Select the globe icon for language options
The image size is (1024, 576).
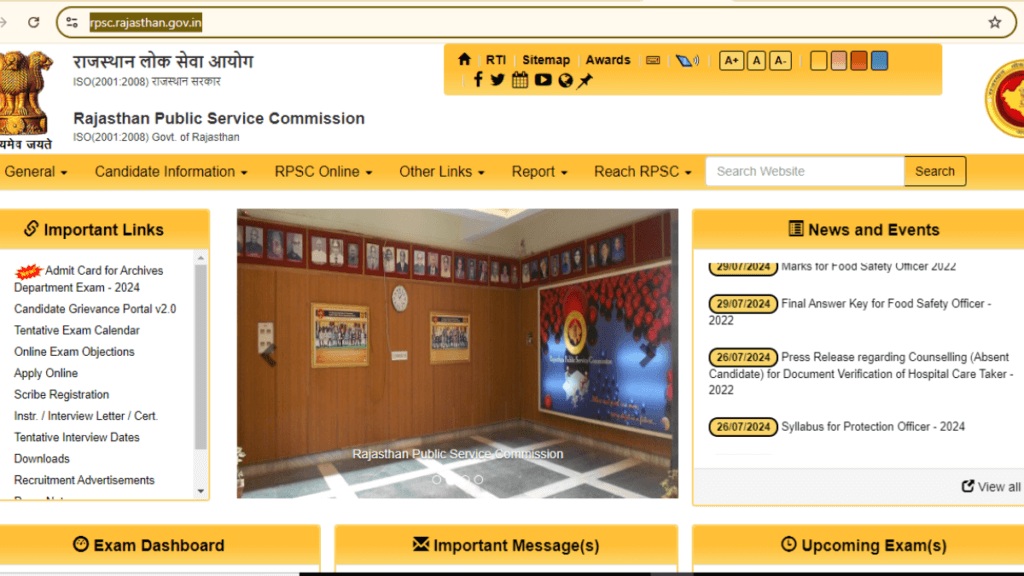tap(566, 78)
